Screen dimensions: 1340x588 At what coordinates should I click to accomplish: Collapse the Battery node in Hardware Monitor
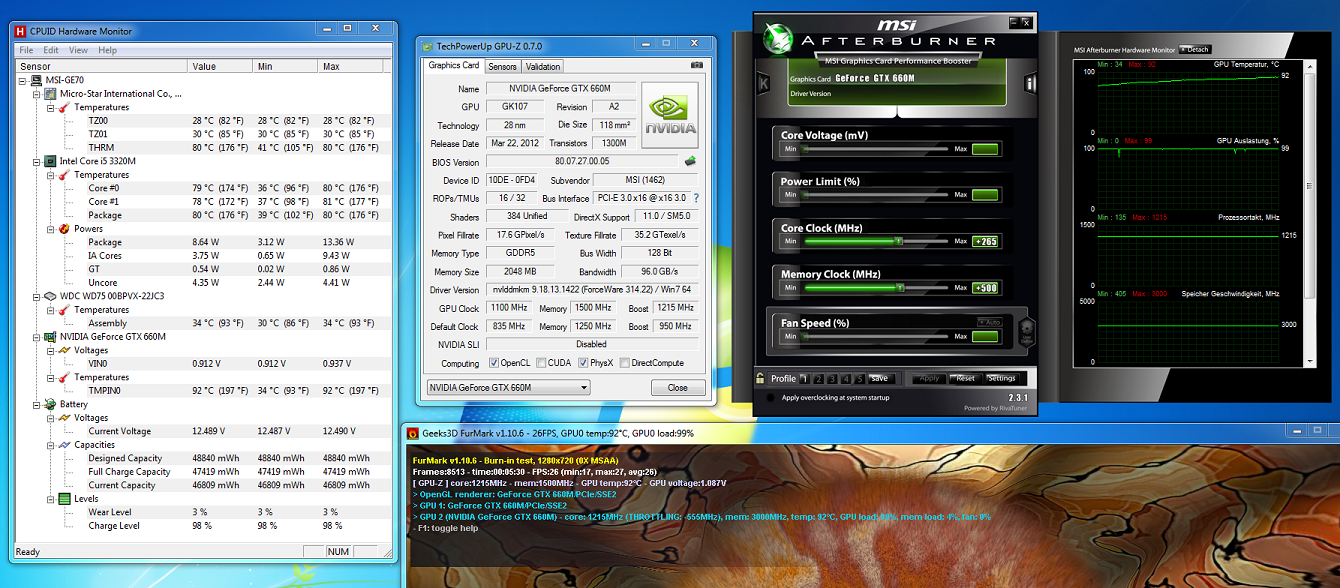[x=36, y=405]
